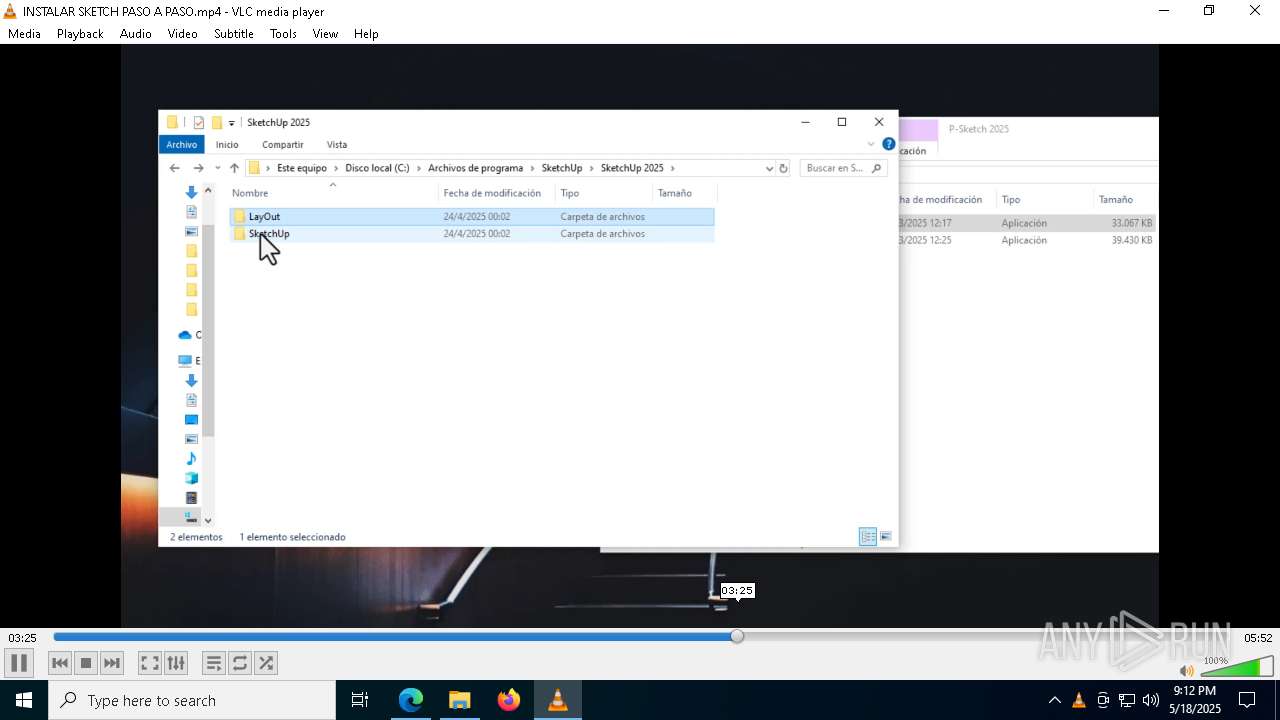Click the Compartir tab in the video's Explorer
The image size is (1280, 720).
click(283, 145)
